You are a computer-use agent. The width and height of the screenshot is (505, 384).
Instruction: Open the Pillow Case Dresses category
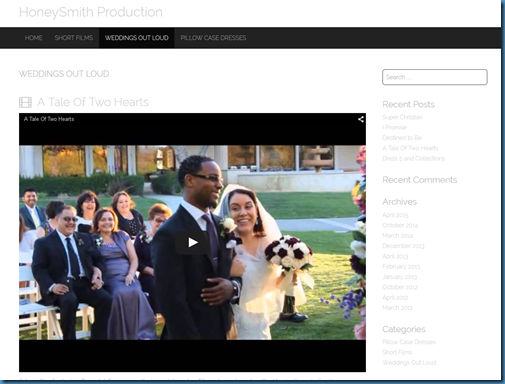(x=409, y=342)
